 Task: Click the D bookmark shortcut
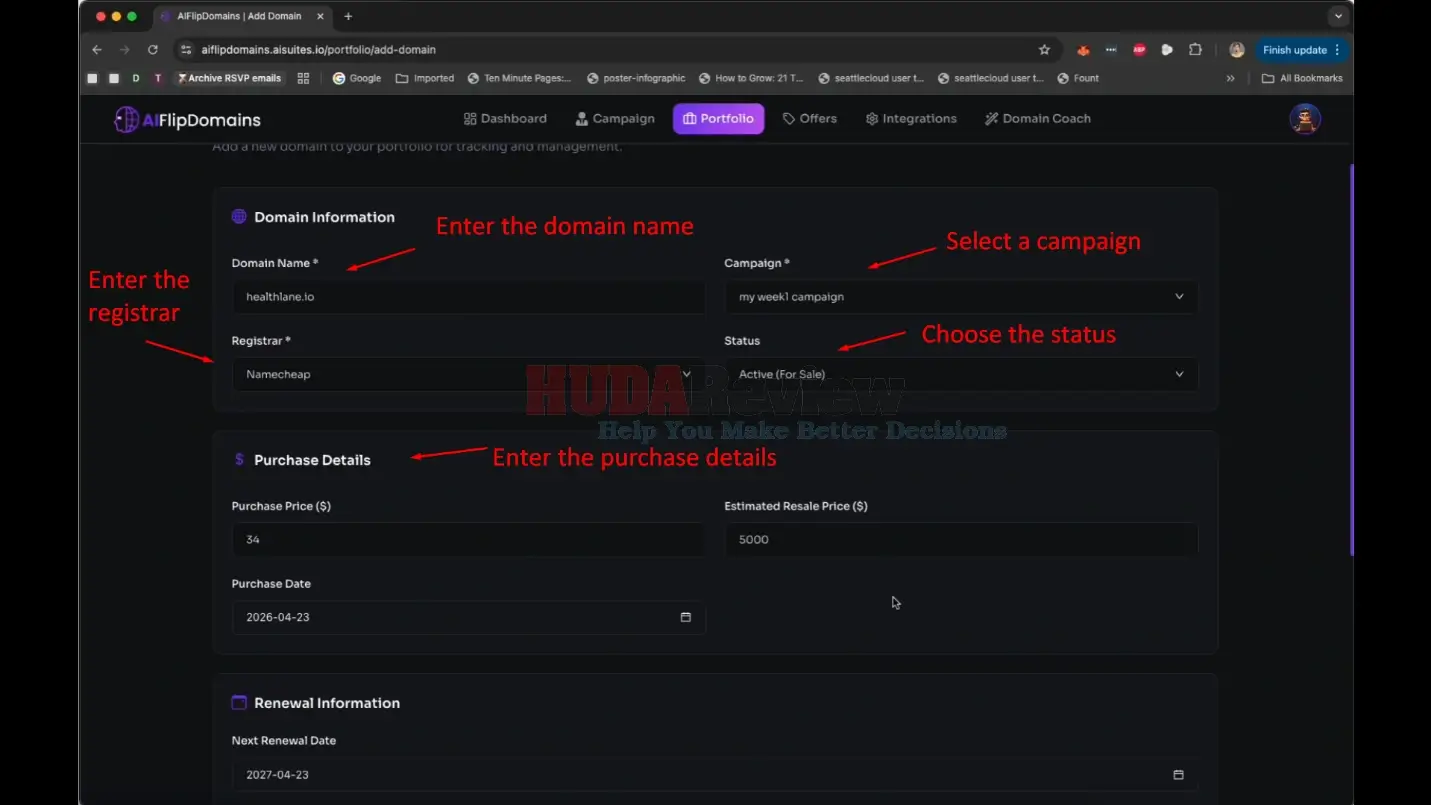point(136,78)
